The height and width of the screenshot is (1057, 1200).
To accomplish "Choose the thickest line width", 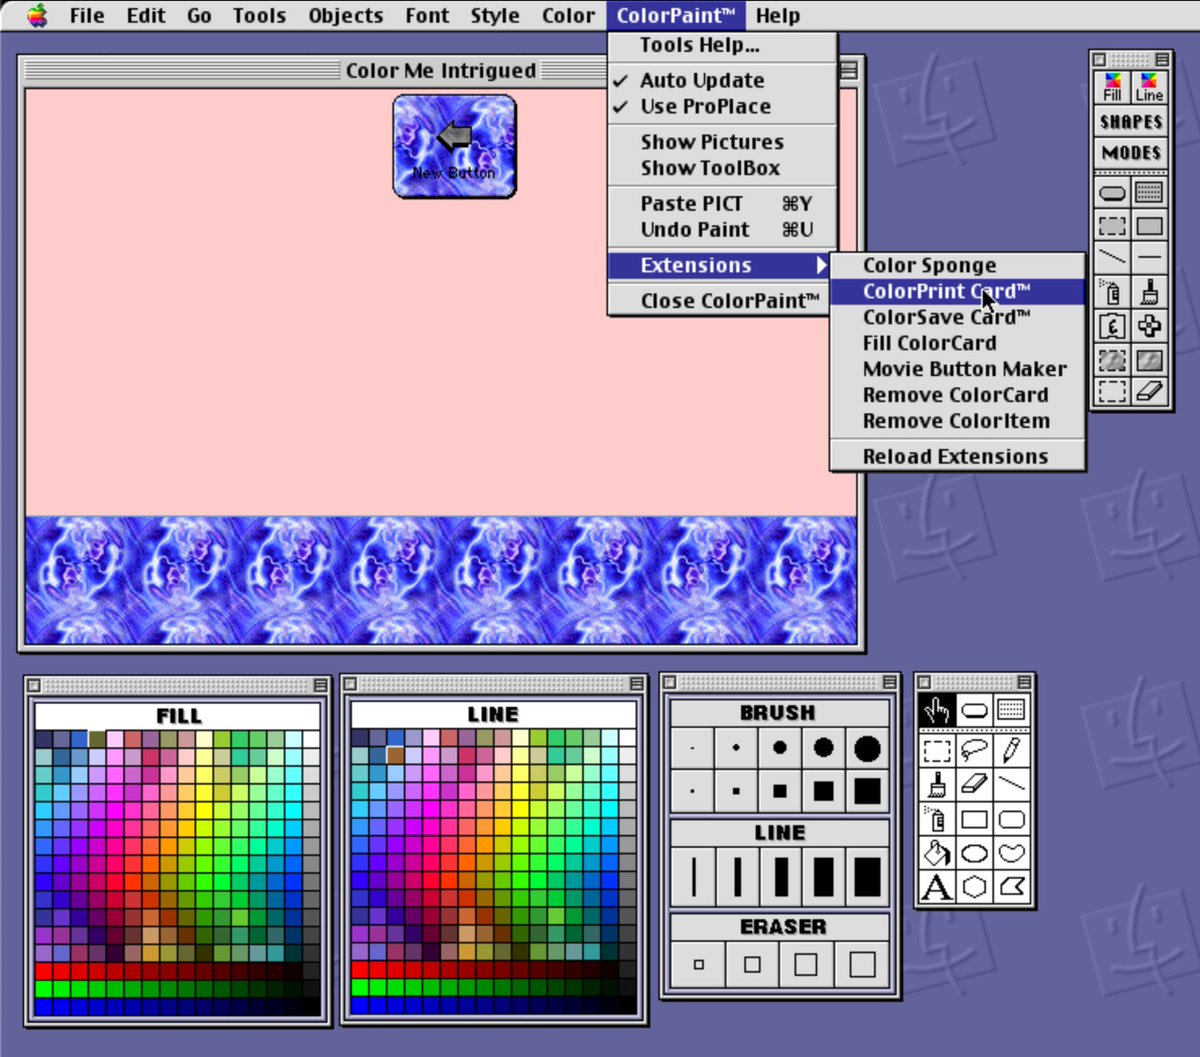I will tap(867, 877).
